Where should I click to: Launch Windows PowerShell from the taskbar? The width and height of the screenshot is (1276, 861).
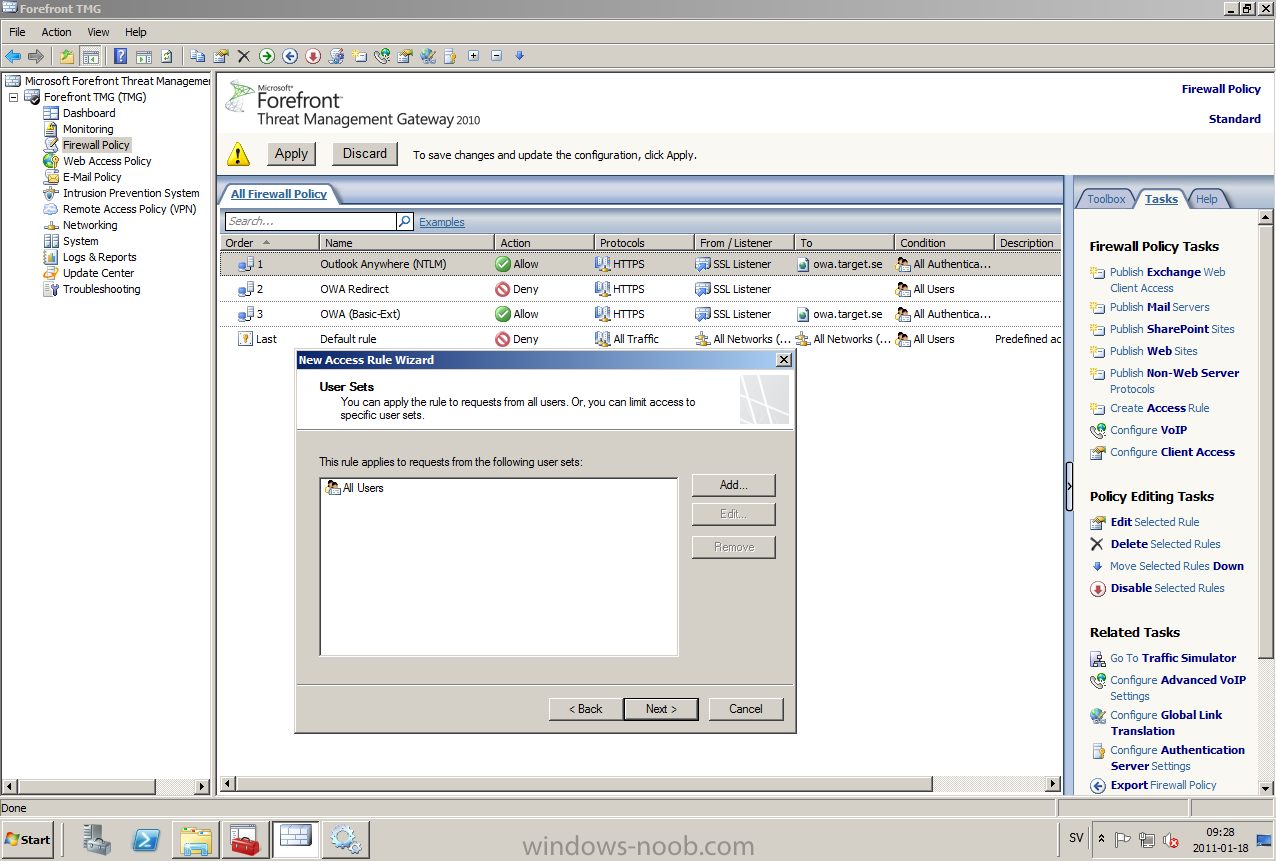146,839
